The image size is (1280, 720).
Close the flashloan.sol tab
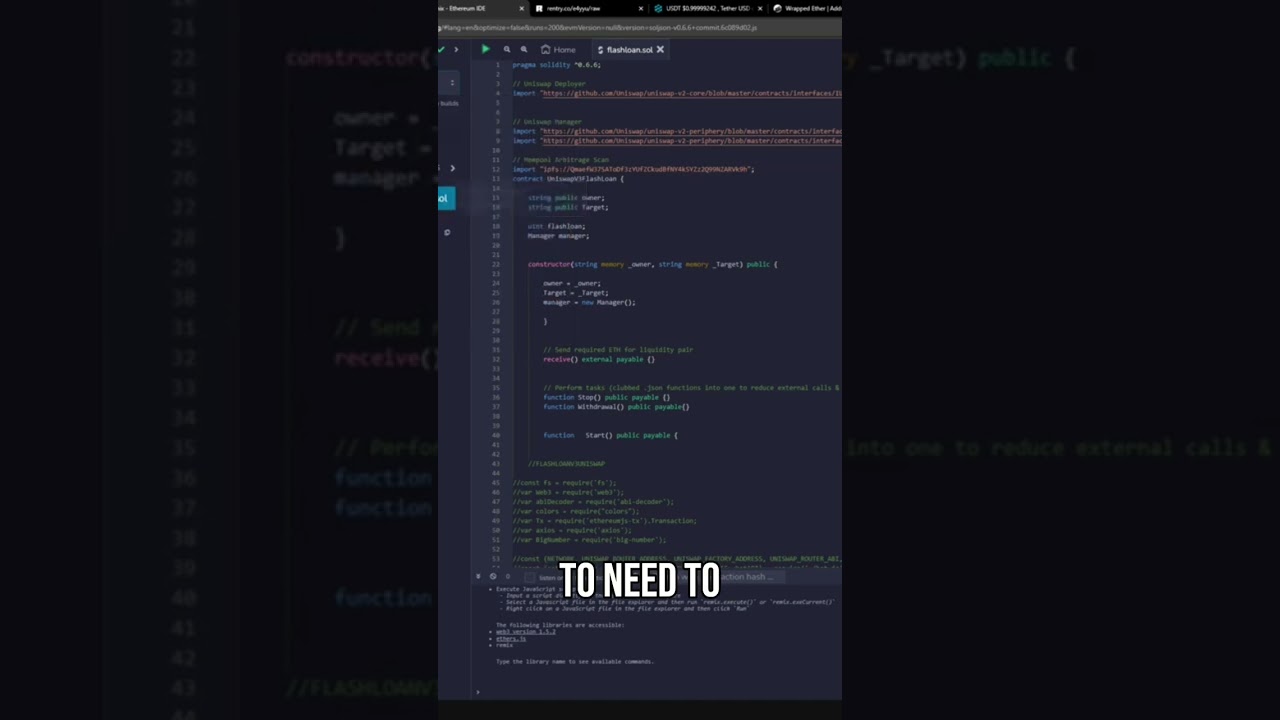[x=660, y=49]
